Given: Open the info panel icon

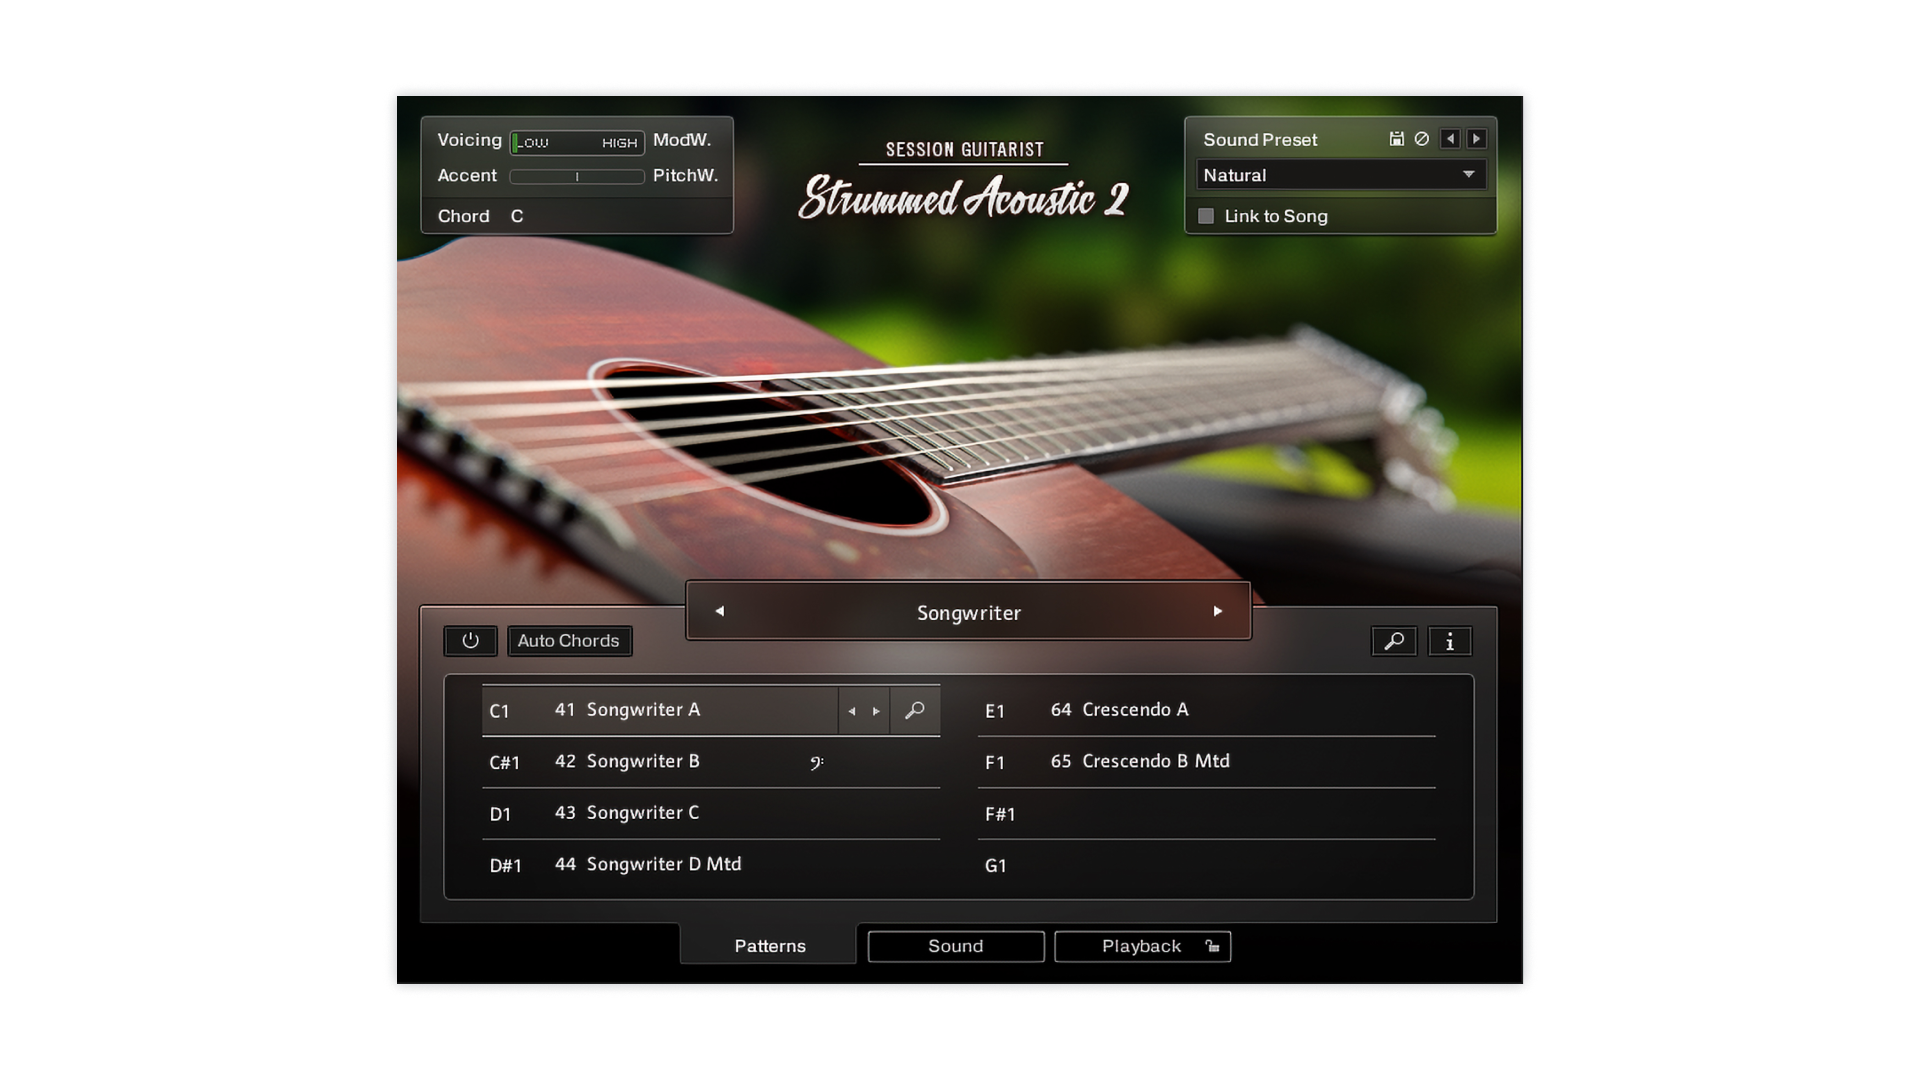Looking at the screenshot, I should (x=1450, y=641).
